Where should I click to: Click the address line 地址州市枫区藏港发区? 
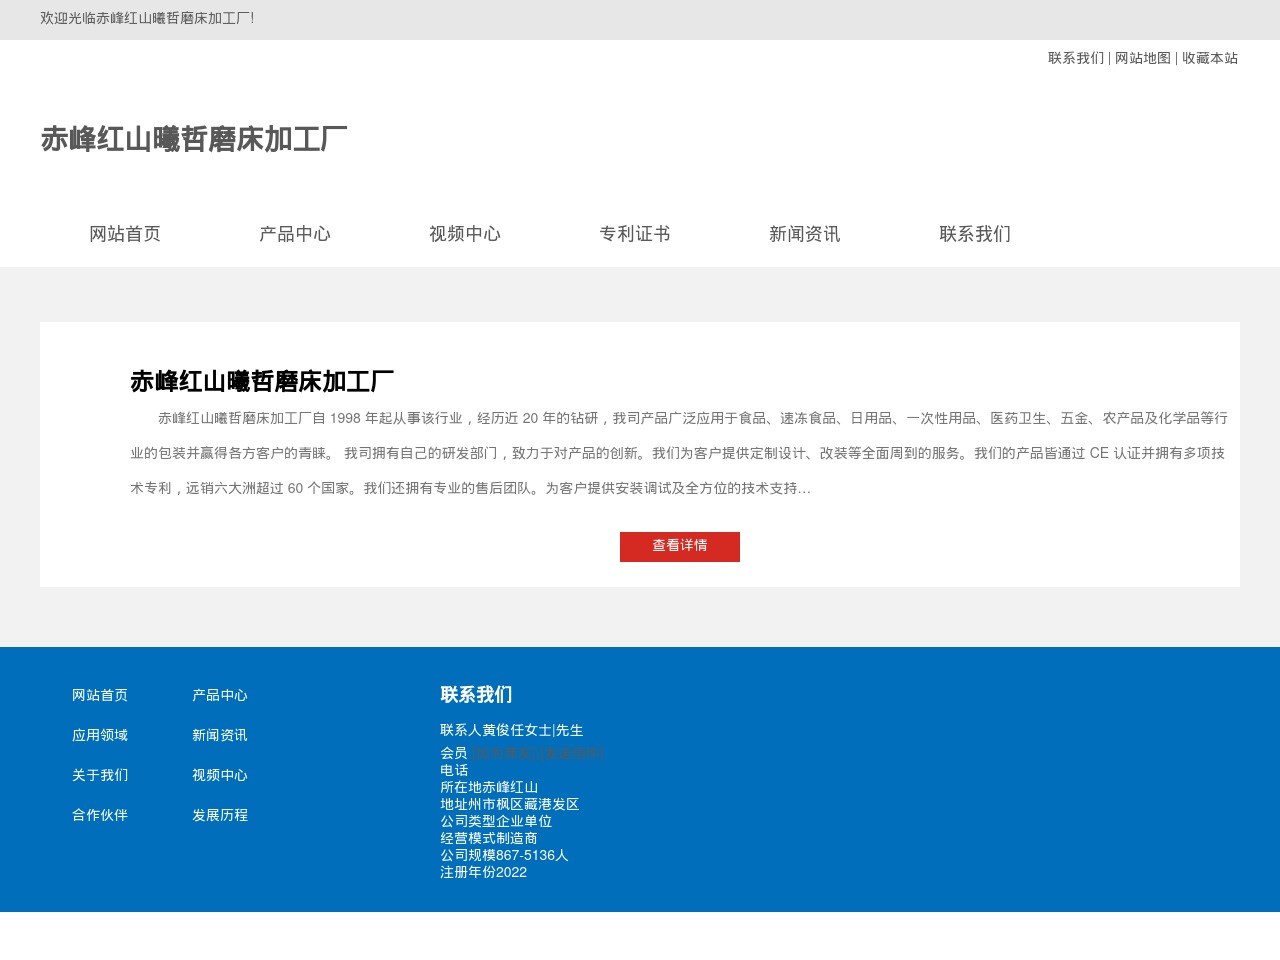click(x=510, y=804)
